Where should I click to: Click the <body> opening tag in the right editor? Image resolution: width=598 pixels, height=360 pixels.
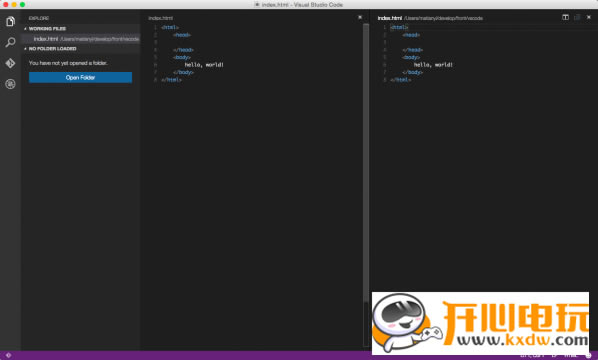(x=411, y=57)
